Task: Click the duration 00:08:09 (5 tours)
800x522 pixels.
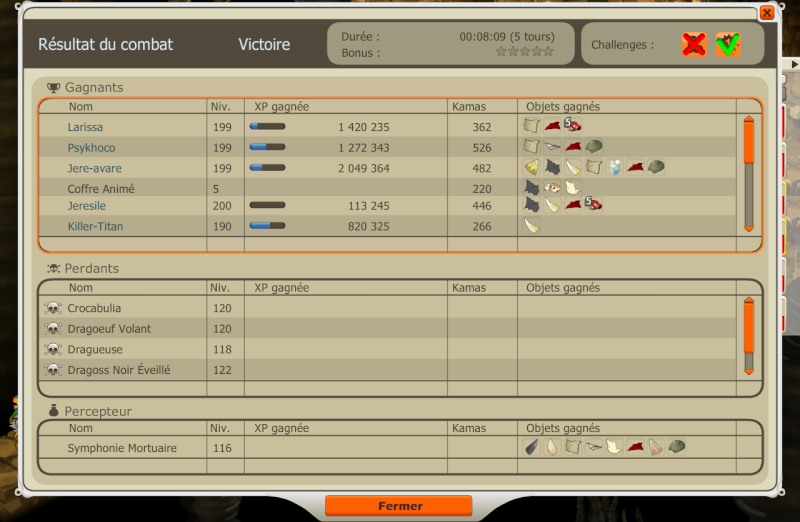Action: 507,37
